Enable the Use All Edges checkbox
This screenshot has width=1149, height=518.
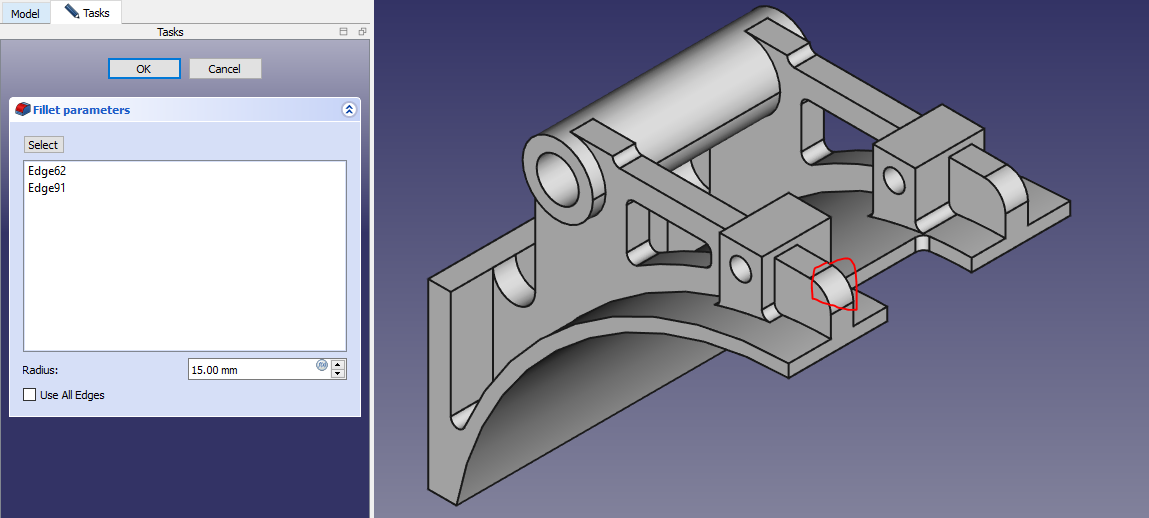click(x=29, y=395)
